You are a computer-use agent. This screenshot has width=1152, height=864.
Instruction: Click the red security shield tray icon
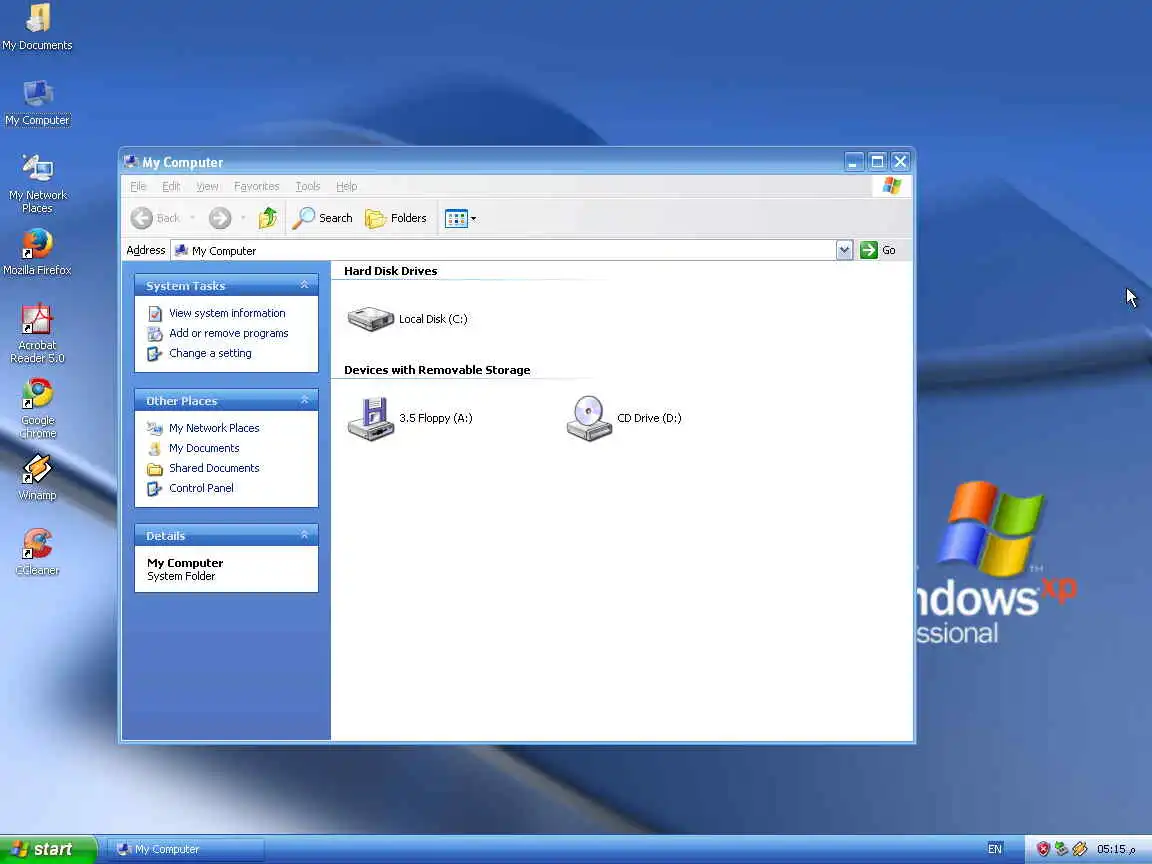pos(1043,849)
